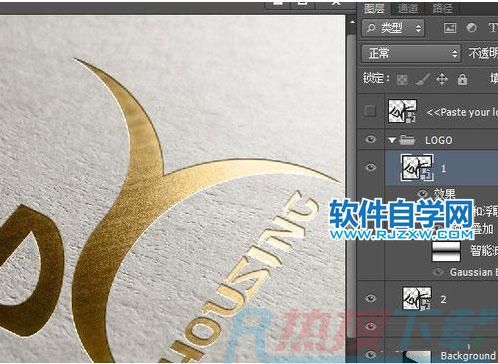Lock transparent pixels checkerboard icon
Screen dimensions: 498x364
tap(402, 80)
